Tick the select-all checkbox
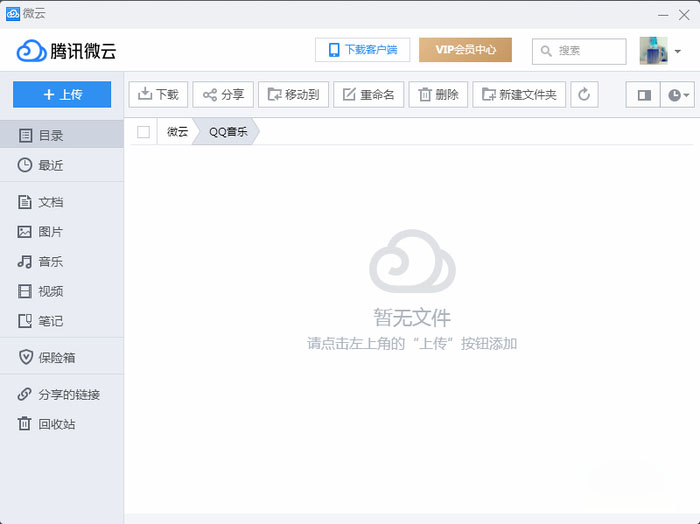Viewport: 700px width, 524px height. [143, 132]
